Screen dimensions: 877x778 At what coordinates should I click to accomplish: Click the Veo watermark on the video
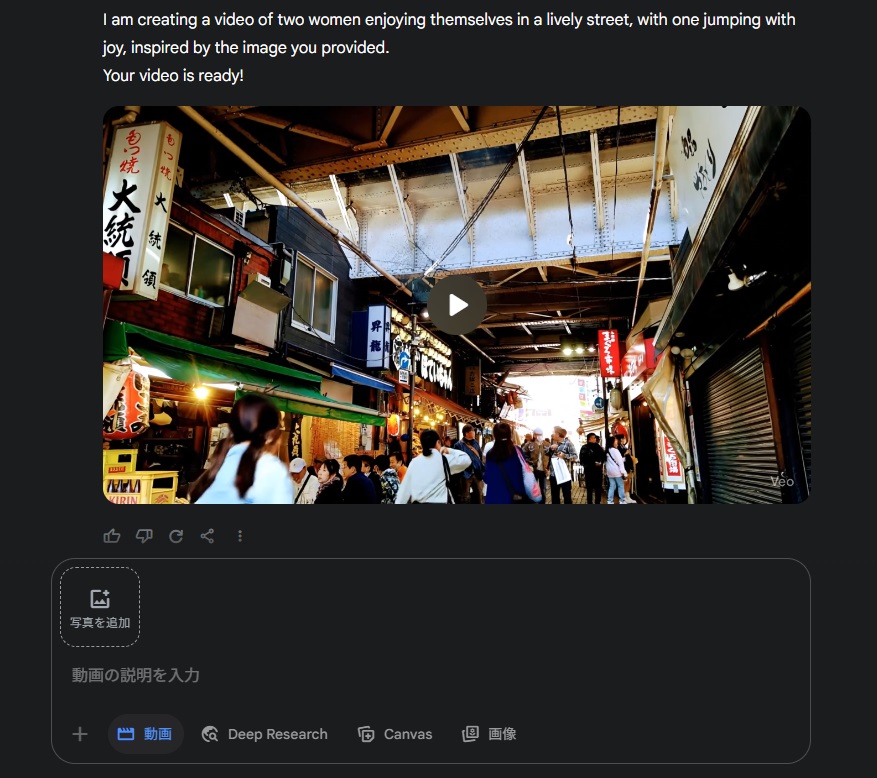(x=782, y=481)
